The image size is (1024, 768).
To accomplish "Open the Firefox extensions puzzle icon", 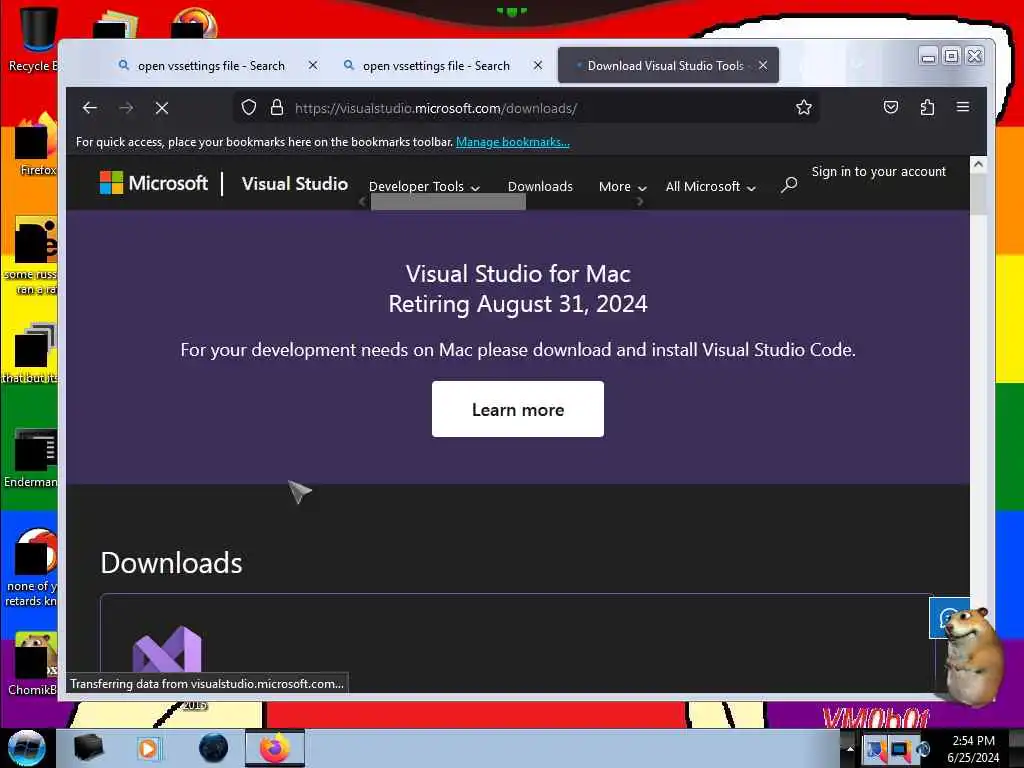I will click(x=927, y=107).
